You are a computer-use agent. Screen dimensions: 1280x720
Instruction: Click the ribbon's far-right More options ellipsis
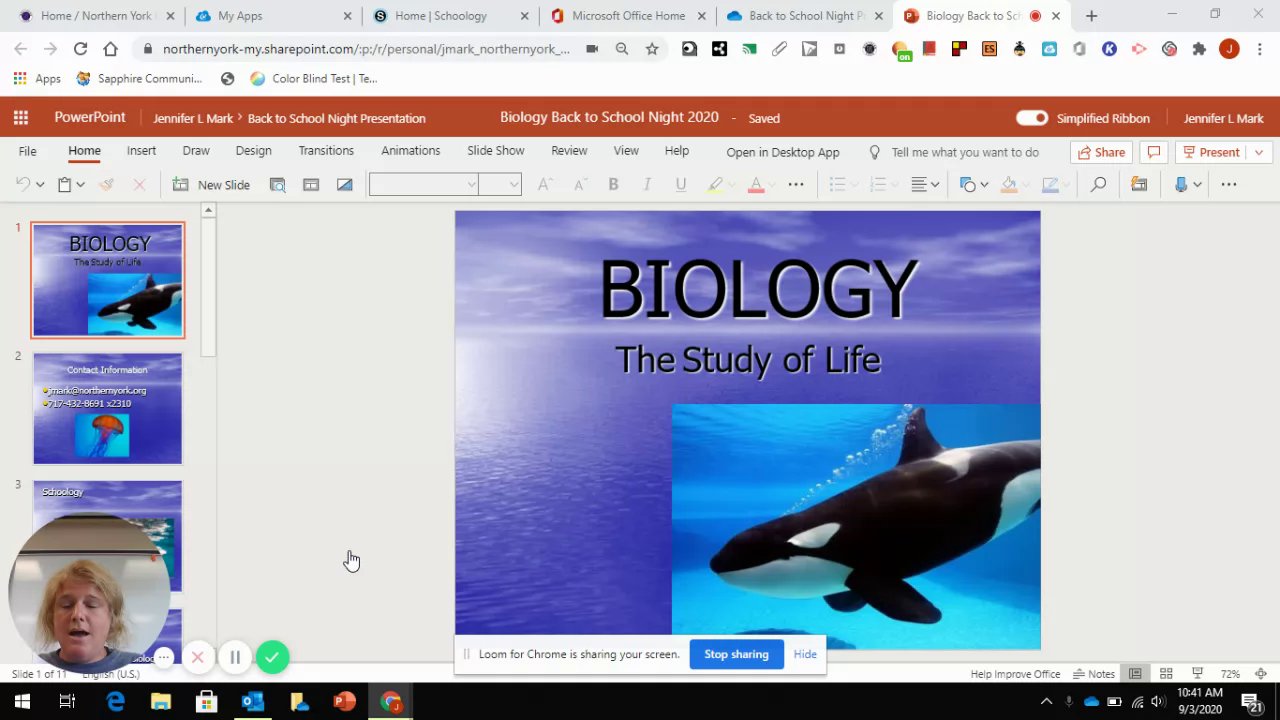(1229, 184)
